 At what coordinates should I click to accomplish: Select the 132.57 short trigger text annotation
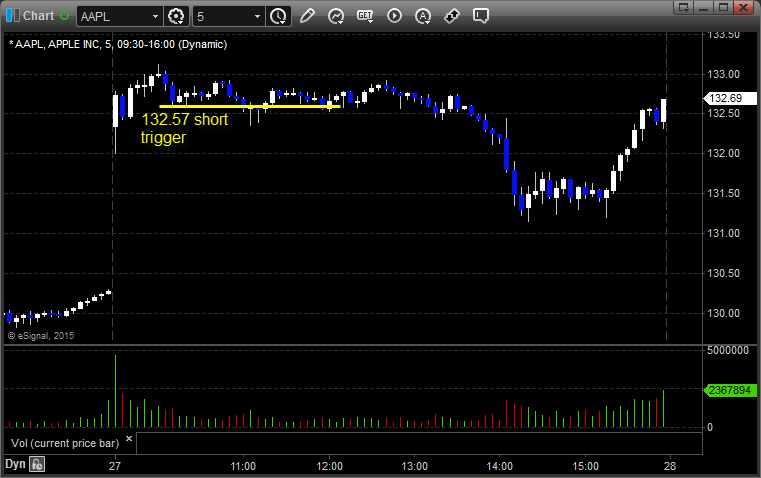[x=184, y=128]
